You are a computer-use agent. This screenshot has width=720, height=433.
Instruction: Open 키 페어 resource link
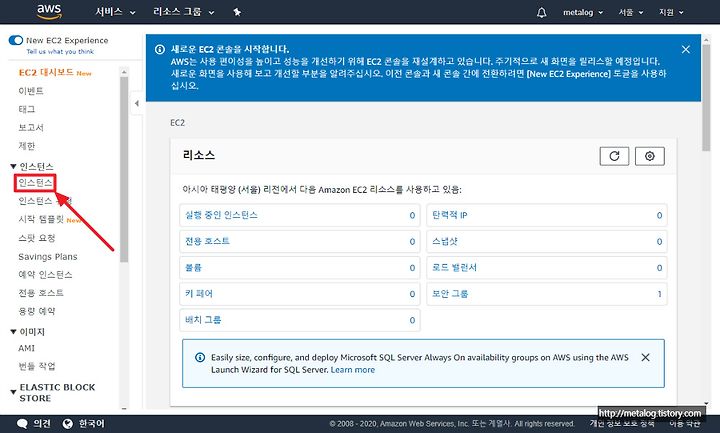pos(199,293)
